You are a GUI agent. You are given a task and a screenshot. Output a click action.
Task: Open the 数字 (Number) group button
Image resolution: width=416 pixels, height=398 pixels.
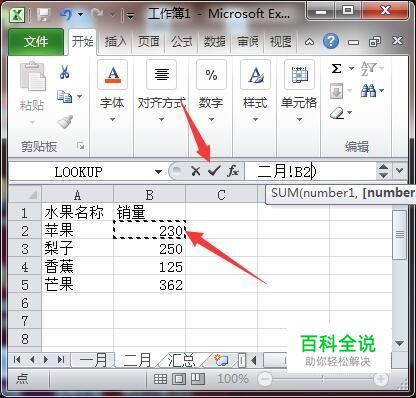point(211,92)
